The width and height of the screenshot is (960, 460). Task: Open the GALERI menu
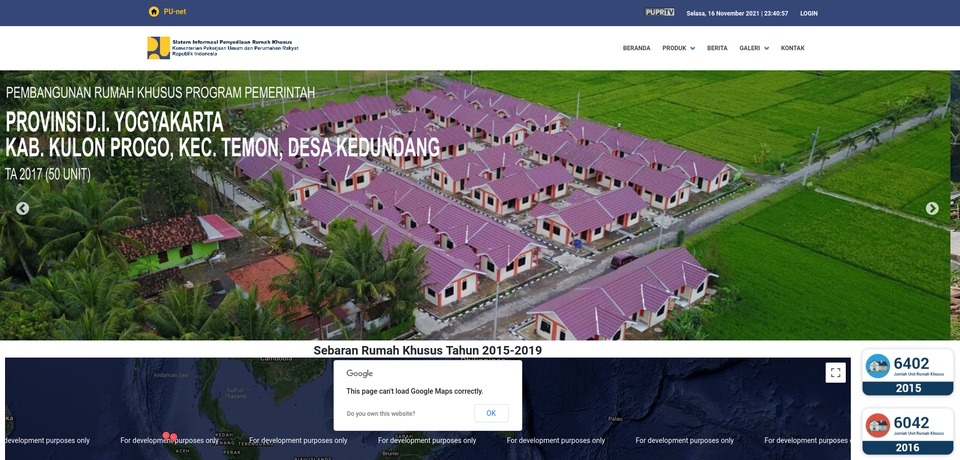click(749, 48)
